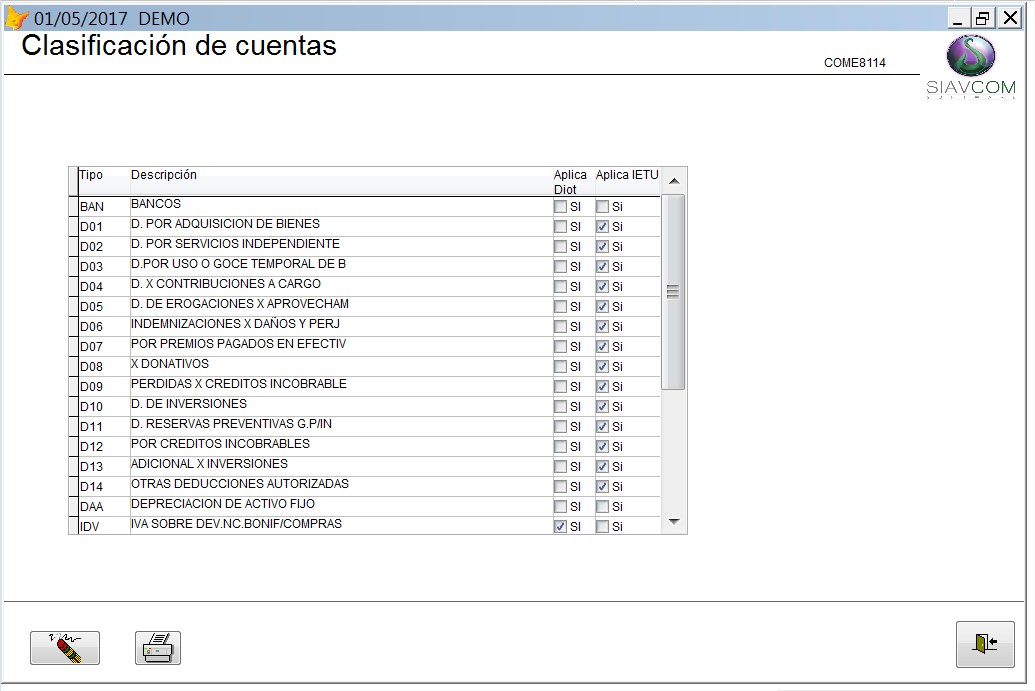
Task: Click the Tipo column header
Action: [104, 181]
